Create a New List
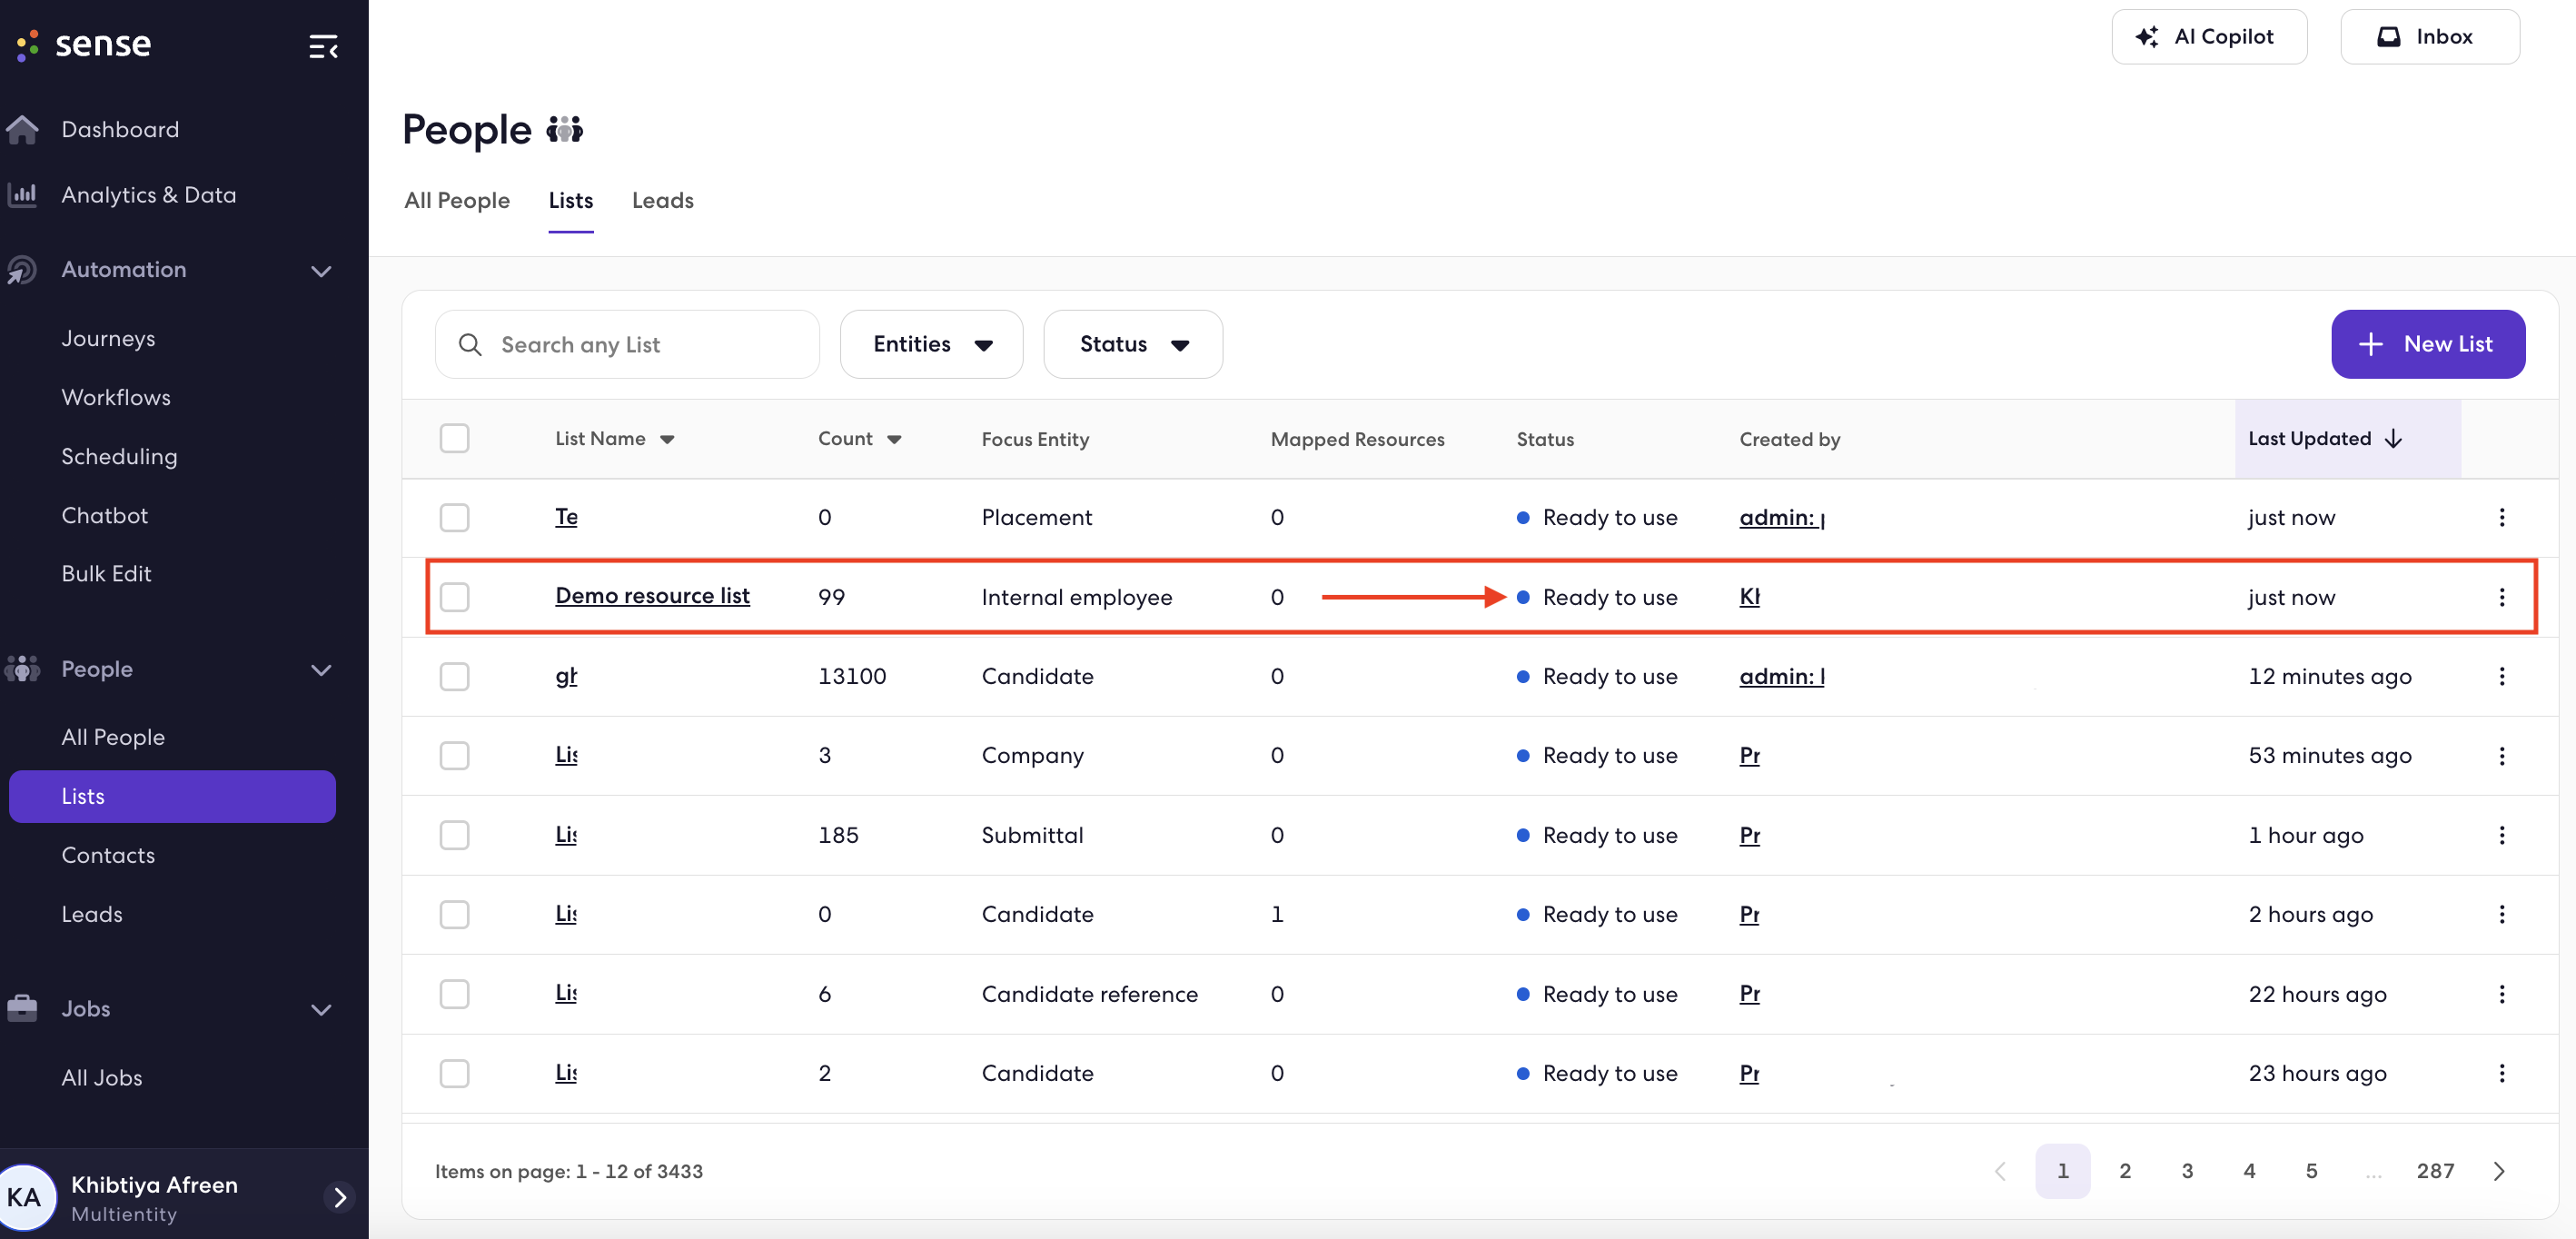Image resolution: width=2576 pixels, height=1239 pixels. click(2428, 344)
